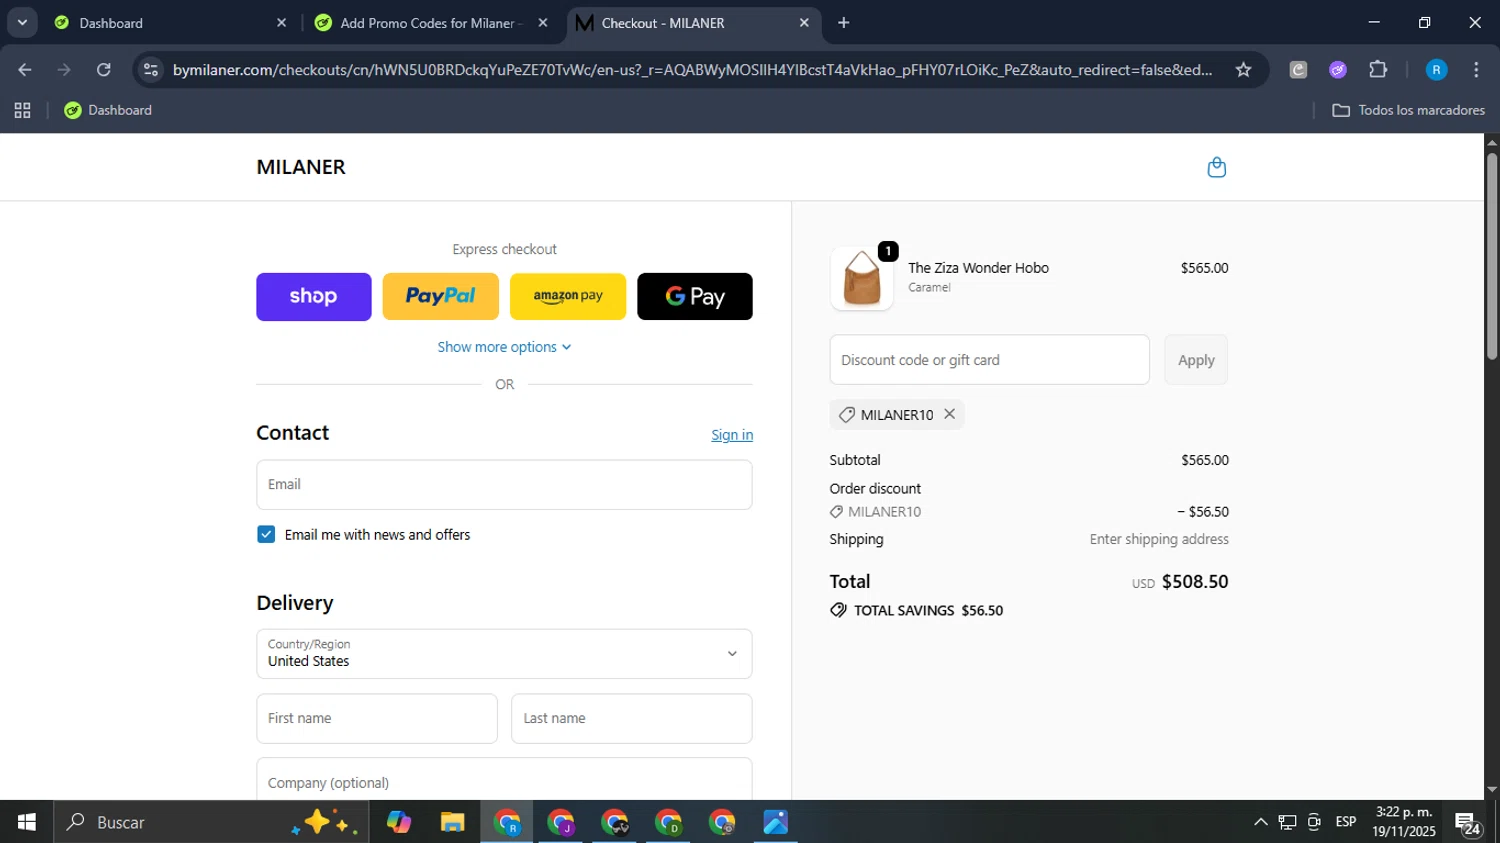Click the Sign in link

732,435
